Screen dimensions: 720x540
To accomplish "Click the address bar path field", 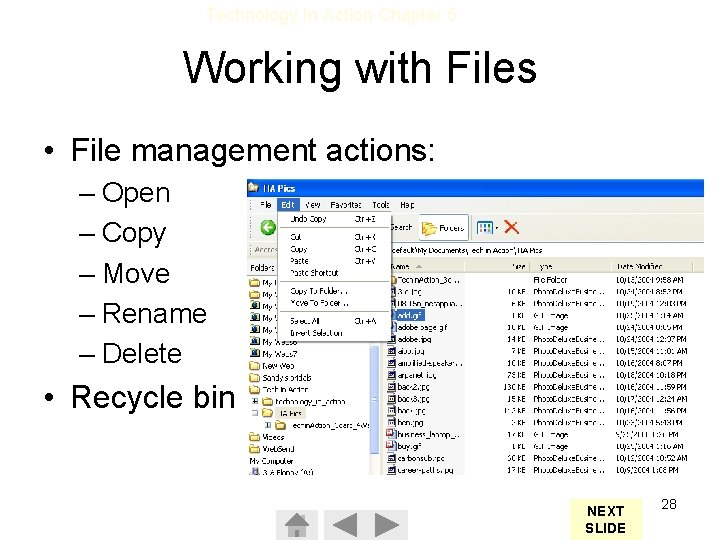I will [x=546, y=250].
